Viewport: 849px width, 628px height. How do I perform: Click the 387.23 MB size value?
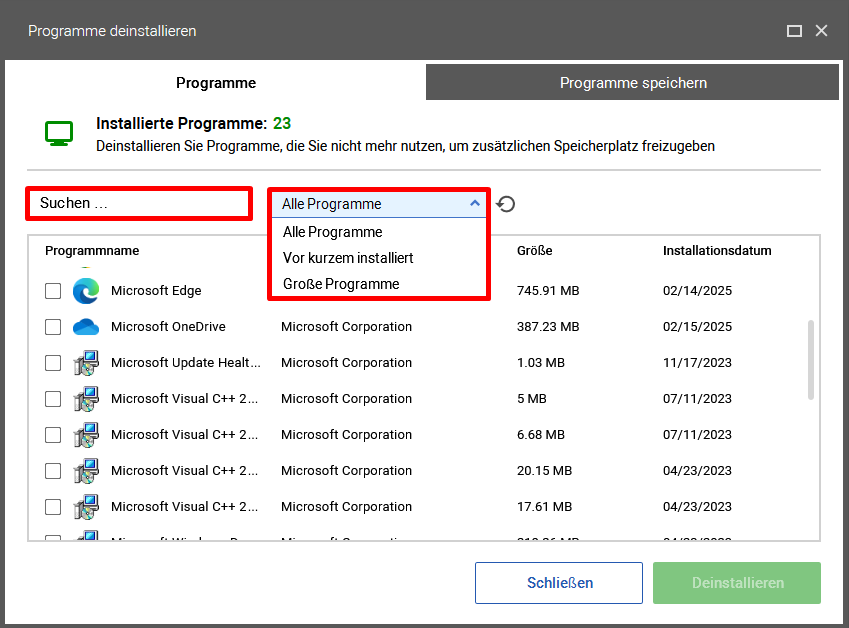(x=548, y=327)
